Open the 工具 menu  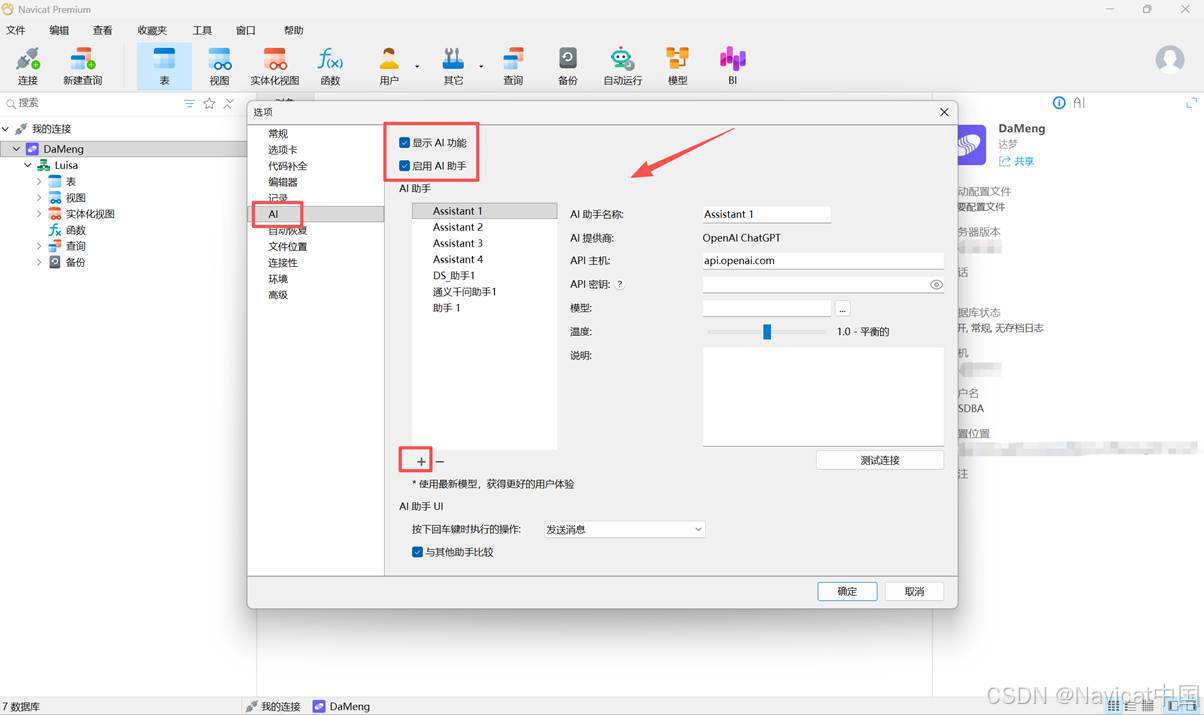202,30
